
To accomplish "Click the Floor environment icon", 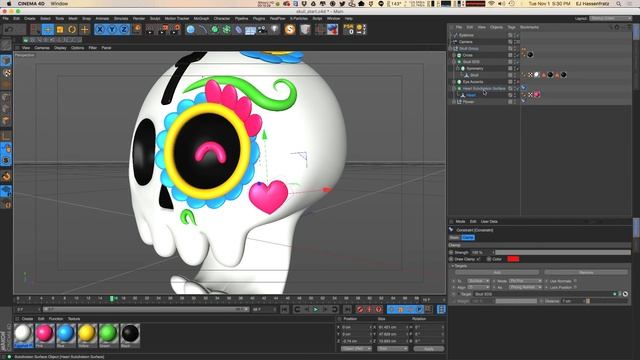I will [x=250, y=30].
